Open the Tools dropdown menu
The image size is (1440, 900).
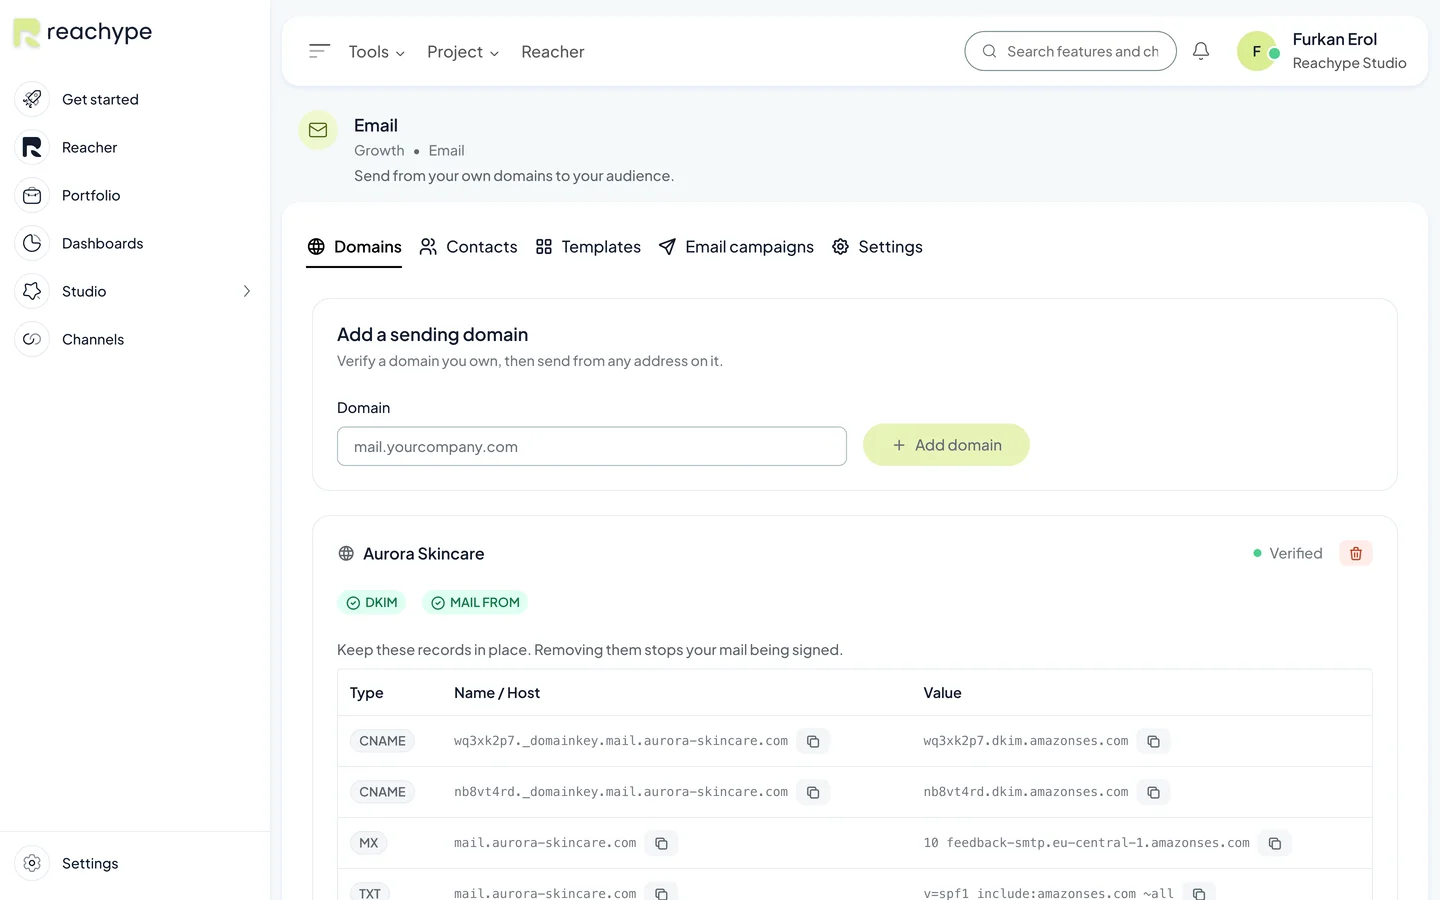pos(376,52)
